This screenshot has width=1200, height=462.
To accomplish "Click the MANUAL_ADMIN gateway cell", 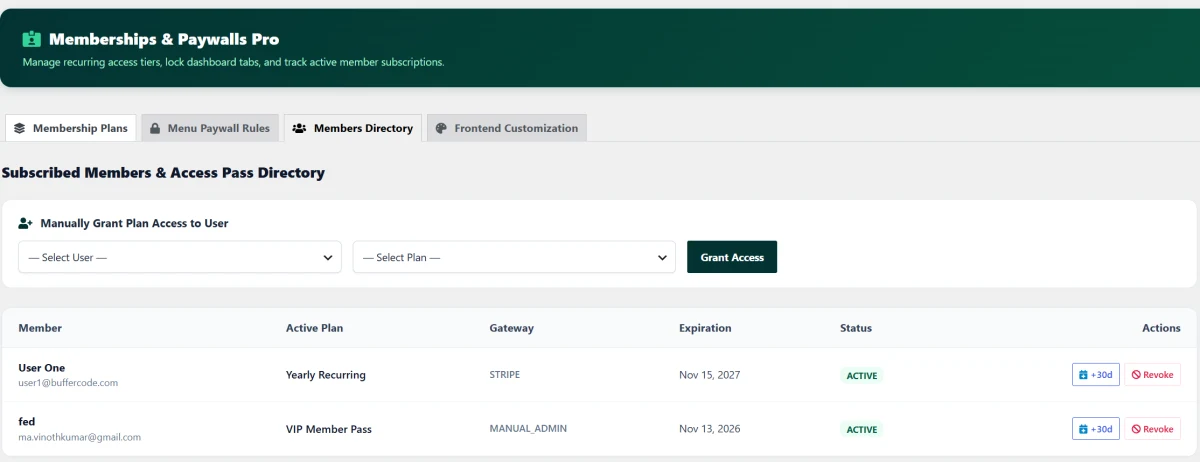I will click(x=528, y=429).
